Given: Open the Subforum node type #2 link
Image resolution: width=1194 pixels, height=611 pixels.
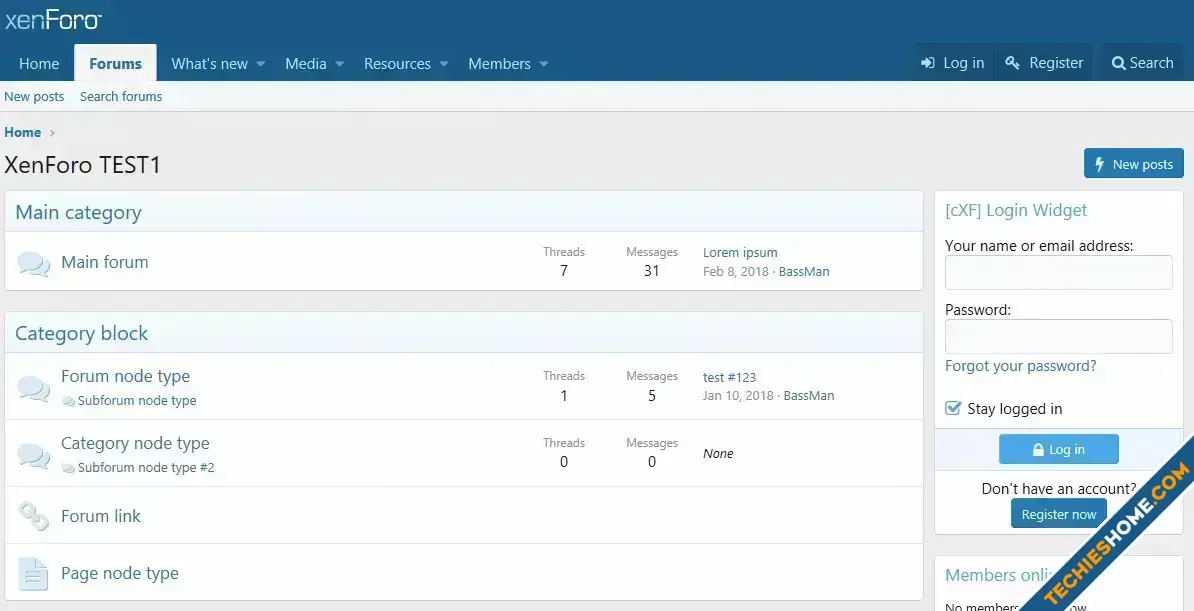Looking at the screenshot, I should [146, 468].
